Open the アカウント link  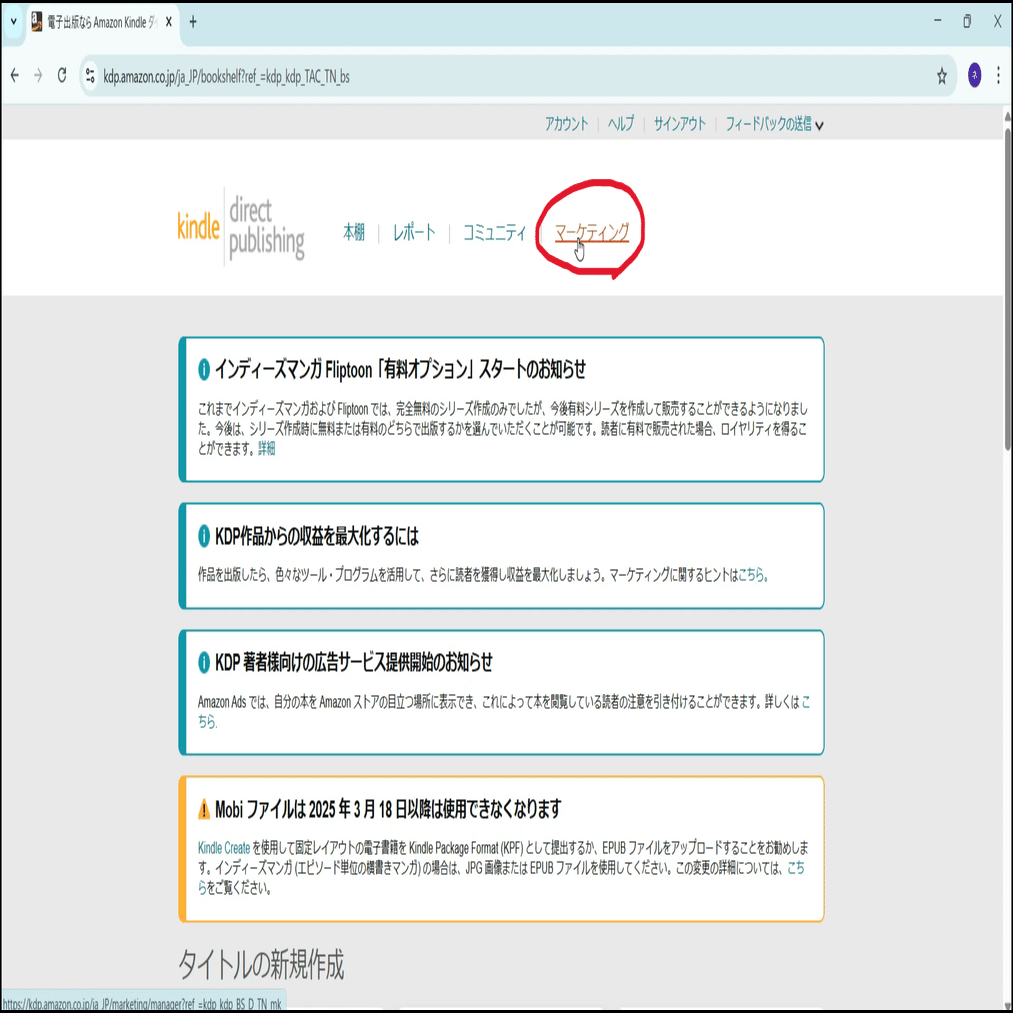tap(567, 123)
